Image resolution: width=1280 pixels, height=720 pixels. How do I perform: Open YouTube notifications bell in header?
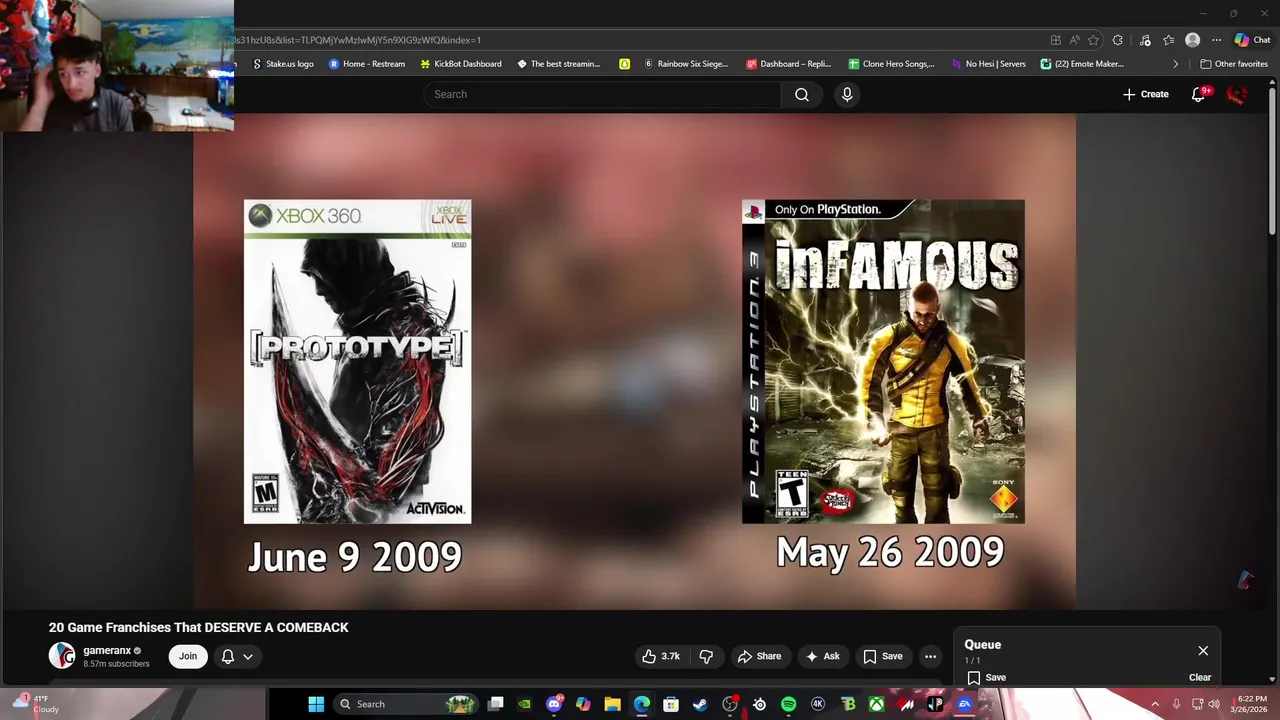[1199, 94]
